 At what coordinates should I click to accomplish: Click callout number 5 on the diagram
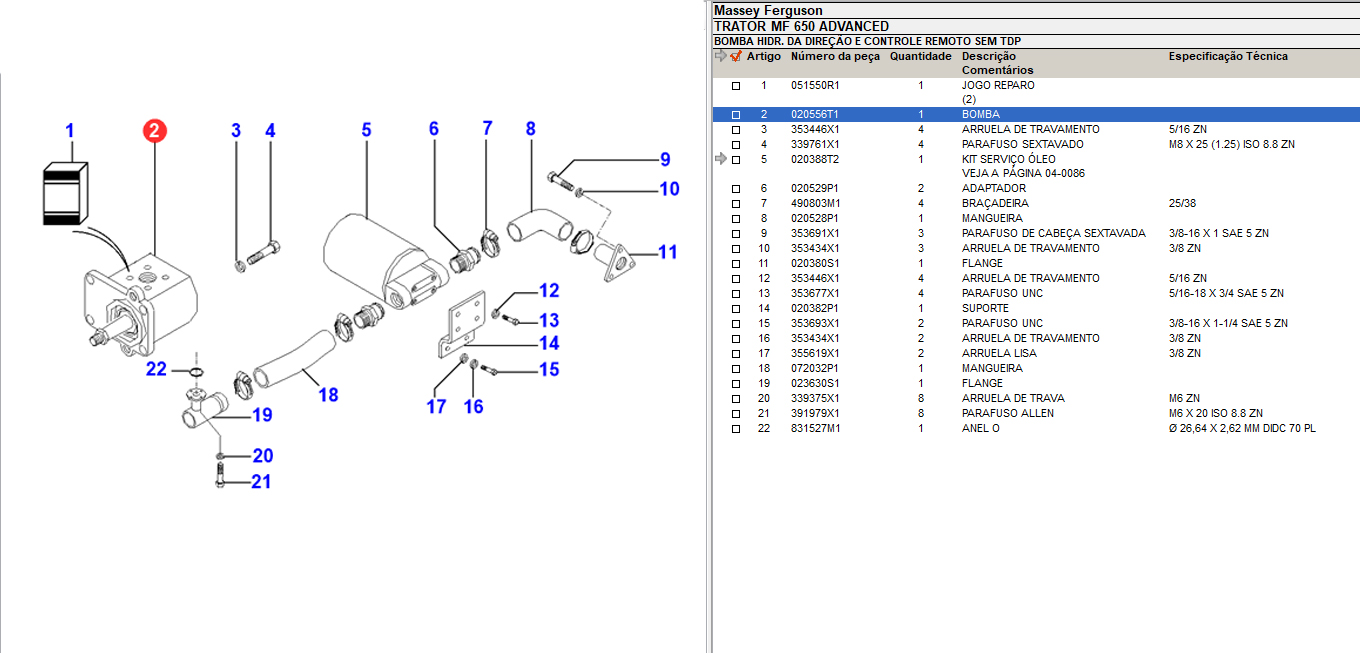(366, 130)
